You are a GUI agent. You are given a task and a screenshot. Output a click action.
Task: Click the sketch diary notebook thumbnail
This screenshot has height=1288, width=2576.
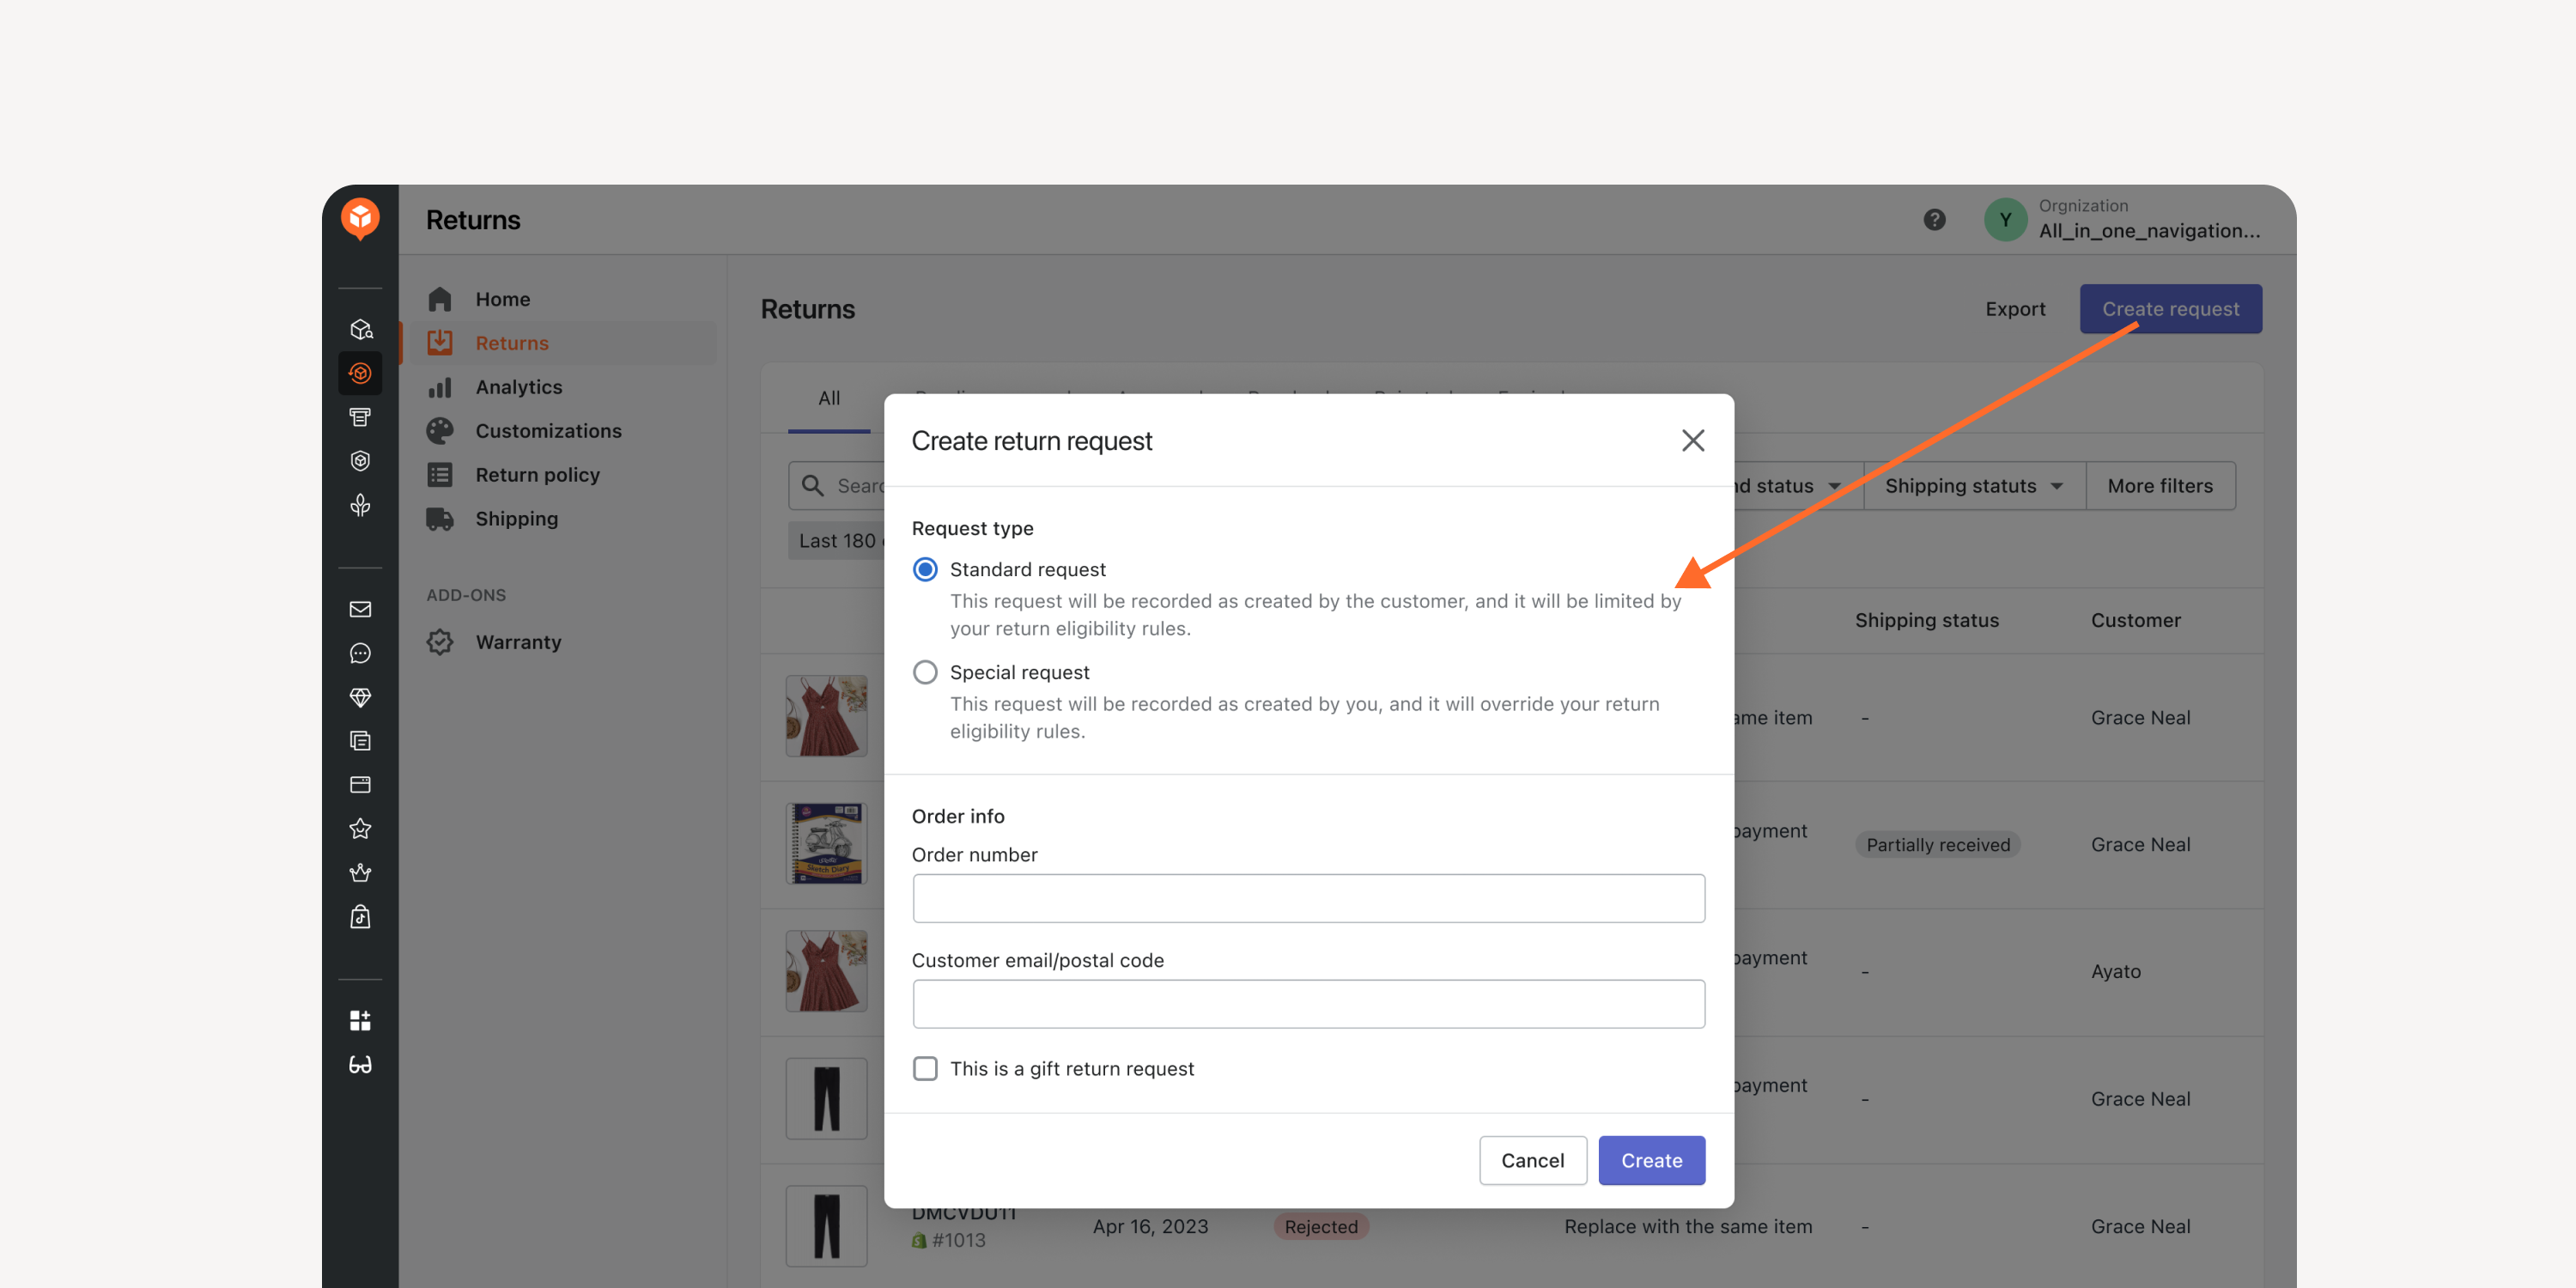coord(826,843)
